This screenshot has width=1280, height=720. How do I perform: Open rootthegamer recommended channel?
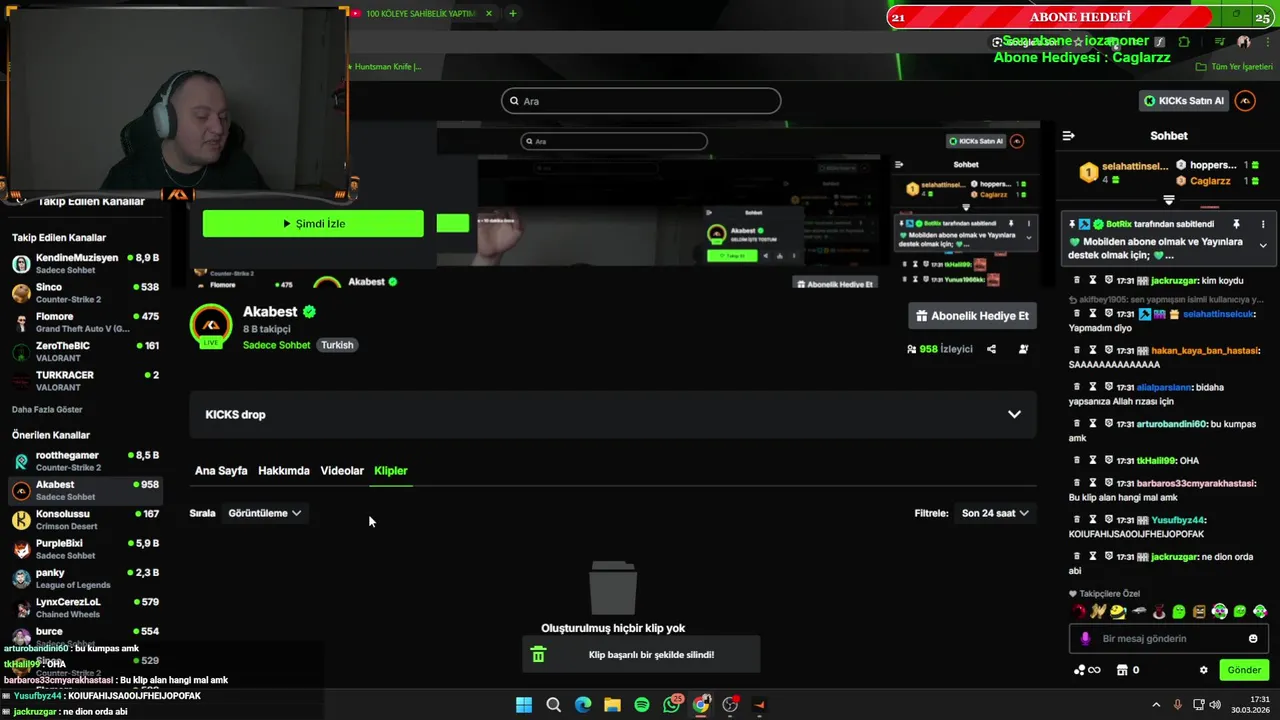click(x=85, y=461)
